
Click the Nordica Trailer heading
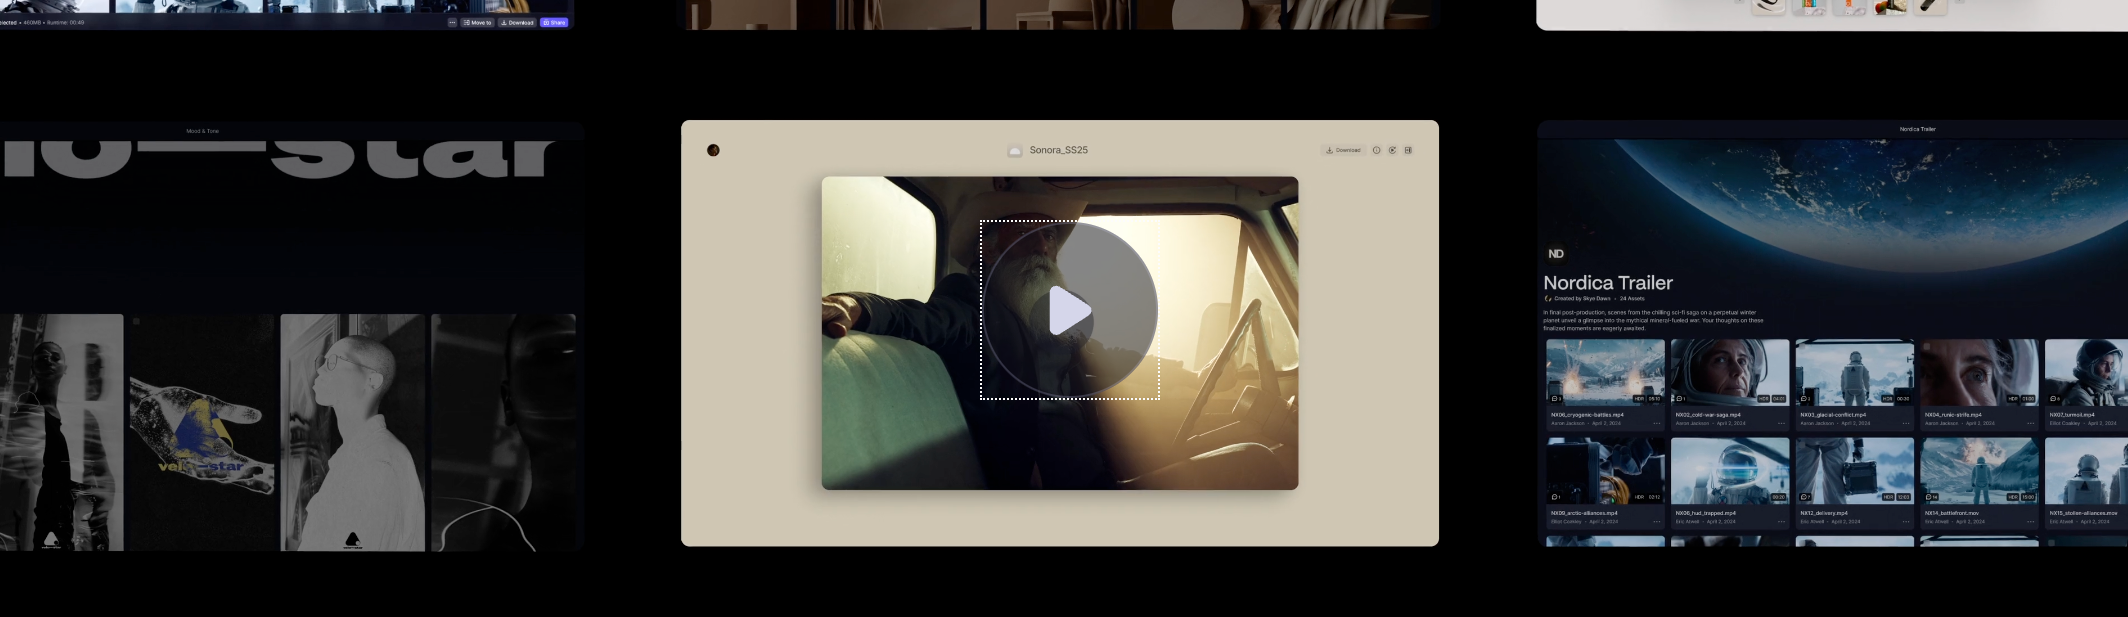[x=1608, y=283]
